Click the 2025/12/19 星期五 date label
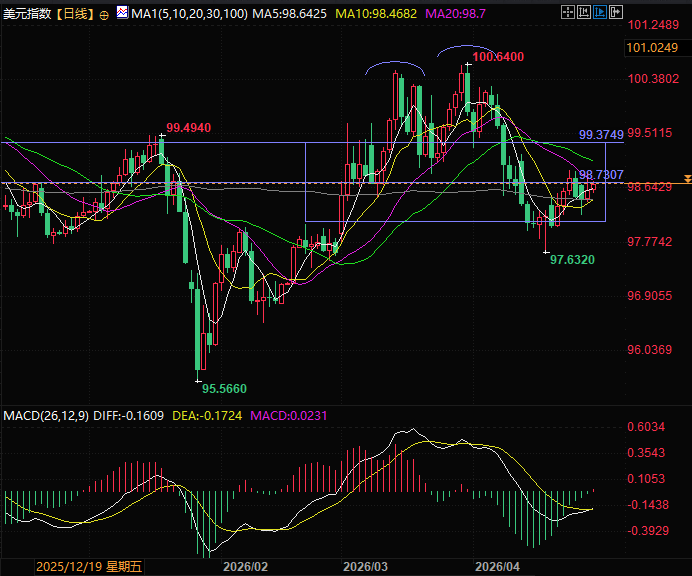Screen dimensions: 692x576 (x=89, y=567)
